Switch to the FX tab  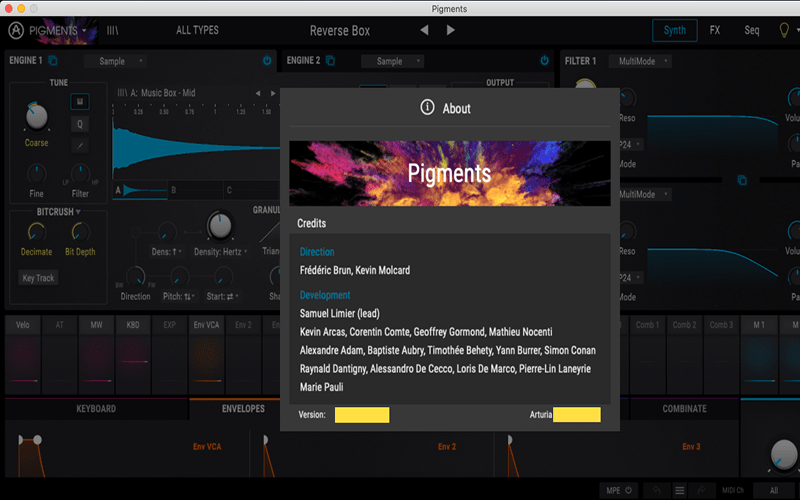[715, 30]
